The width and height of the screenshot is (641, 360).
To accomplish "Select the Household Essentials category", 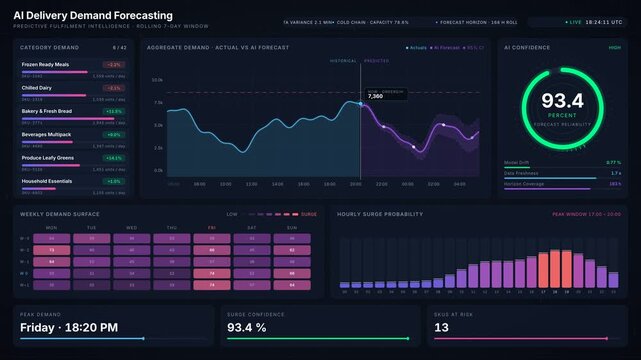I will tap(74, 186).
